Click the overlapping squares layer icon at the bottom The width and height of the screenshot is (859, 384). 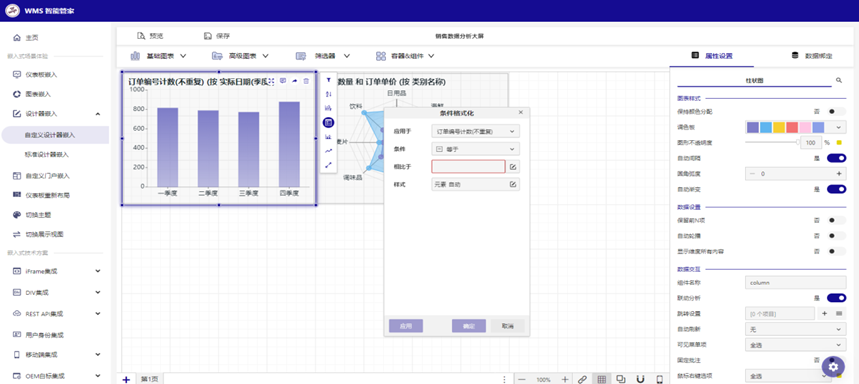tap(621, 379)
